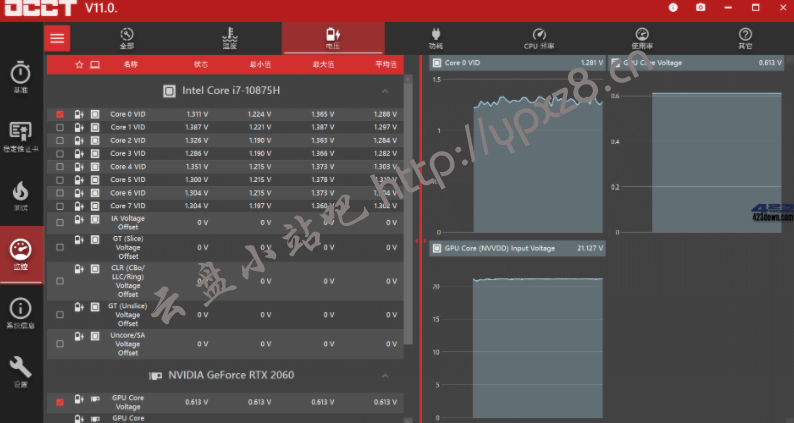Sort by the 最小值 minimum column header
This screenshot has height=423, width=794.
[x=260, y=64]
